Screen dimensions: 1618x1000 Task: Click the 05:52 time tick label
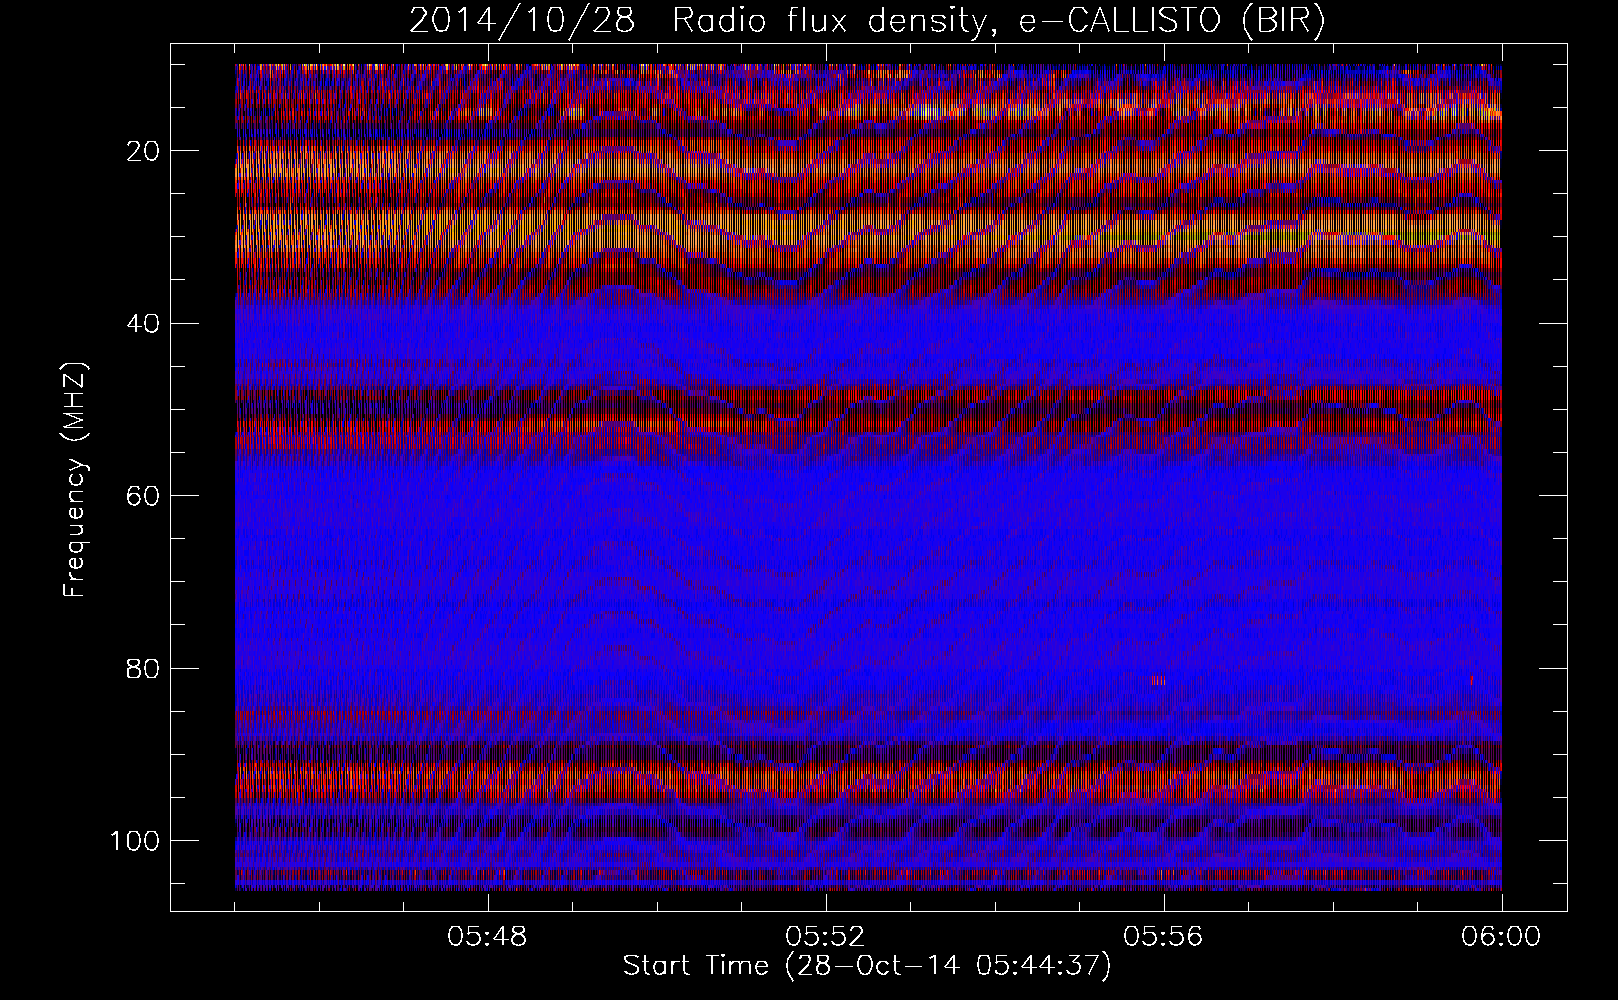tap(825, 937)
